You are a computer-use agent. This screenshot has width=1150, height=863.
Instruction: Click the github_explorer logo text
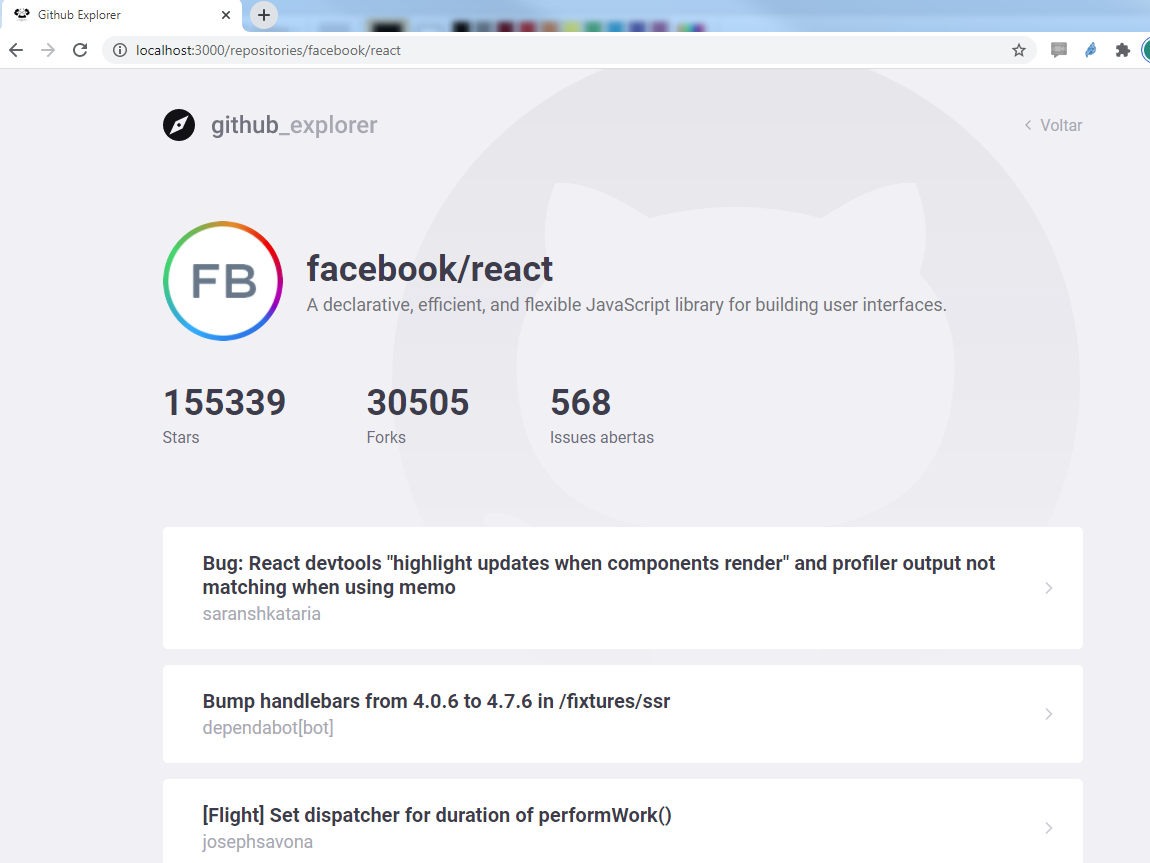[294, 125]
